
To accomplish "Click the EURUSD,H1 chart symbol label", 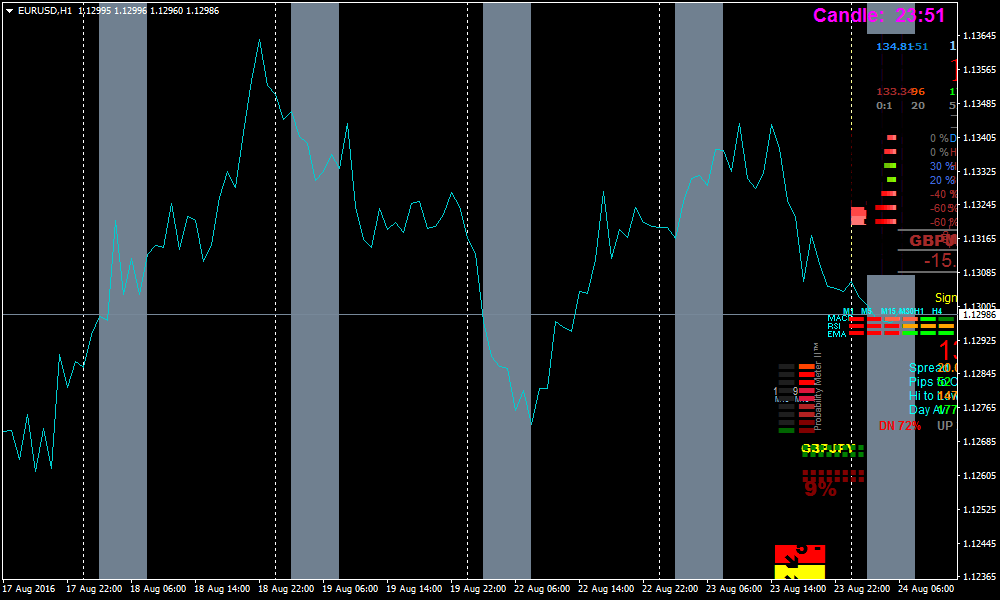I will (45, 10).
